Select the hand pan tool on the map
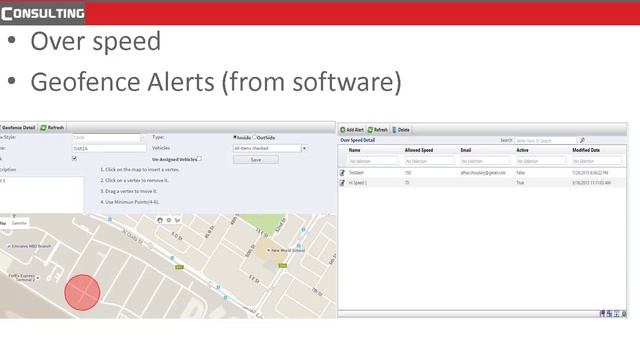Image resolution: width=640 pixels, height=360 pixels. coord(160,220)
